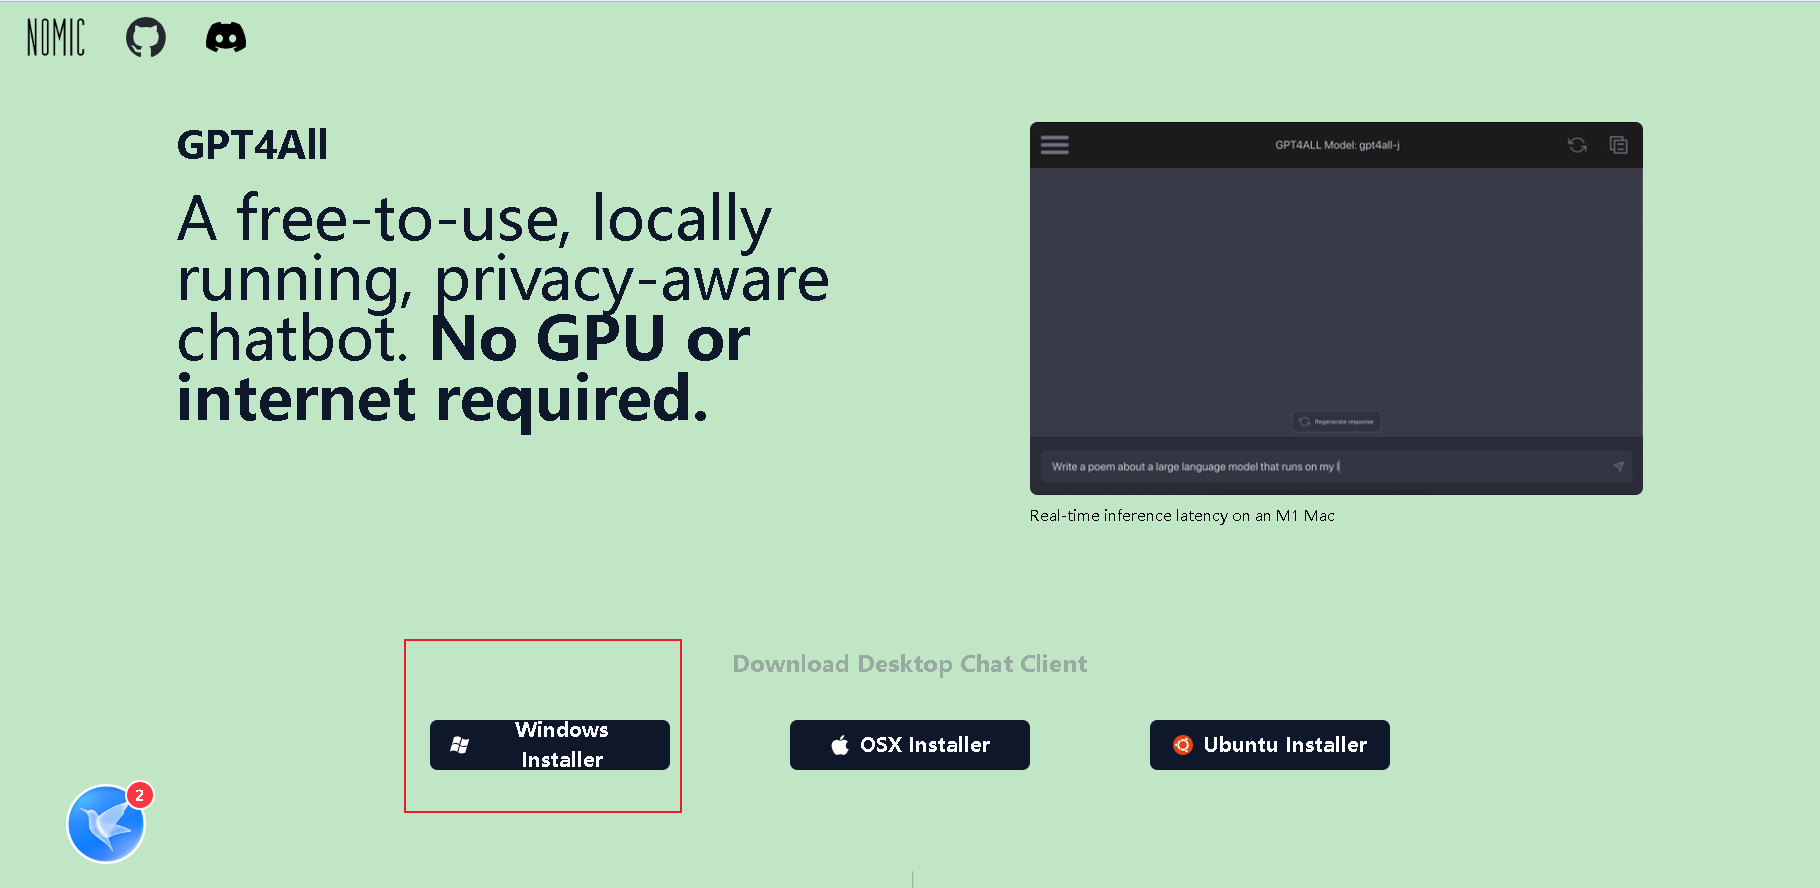Click 'GPT4ALL Model: gpt4all-j' title in demo
This screenshot has width=1820, height=888.
click(x=1337, y=145)
